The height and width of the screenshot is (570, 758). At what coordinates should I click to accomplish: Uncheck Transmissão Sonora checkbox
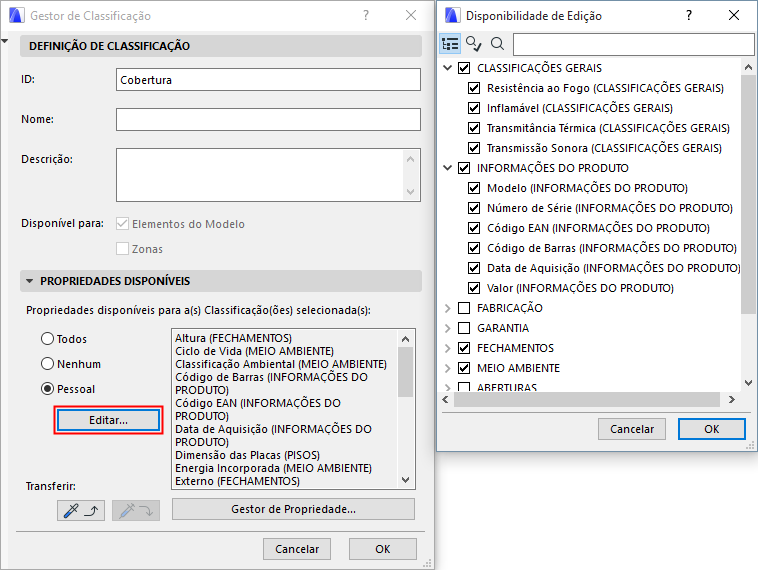click(x=474, y=148)
